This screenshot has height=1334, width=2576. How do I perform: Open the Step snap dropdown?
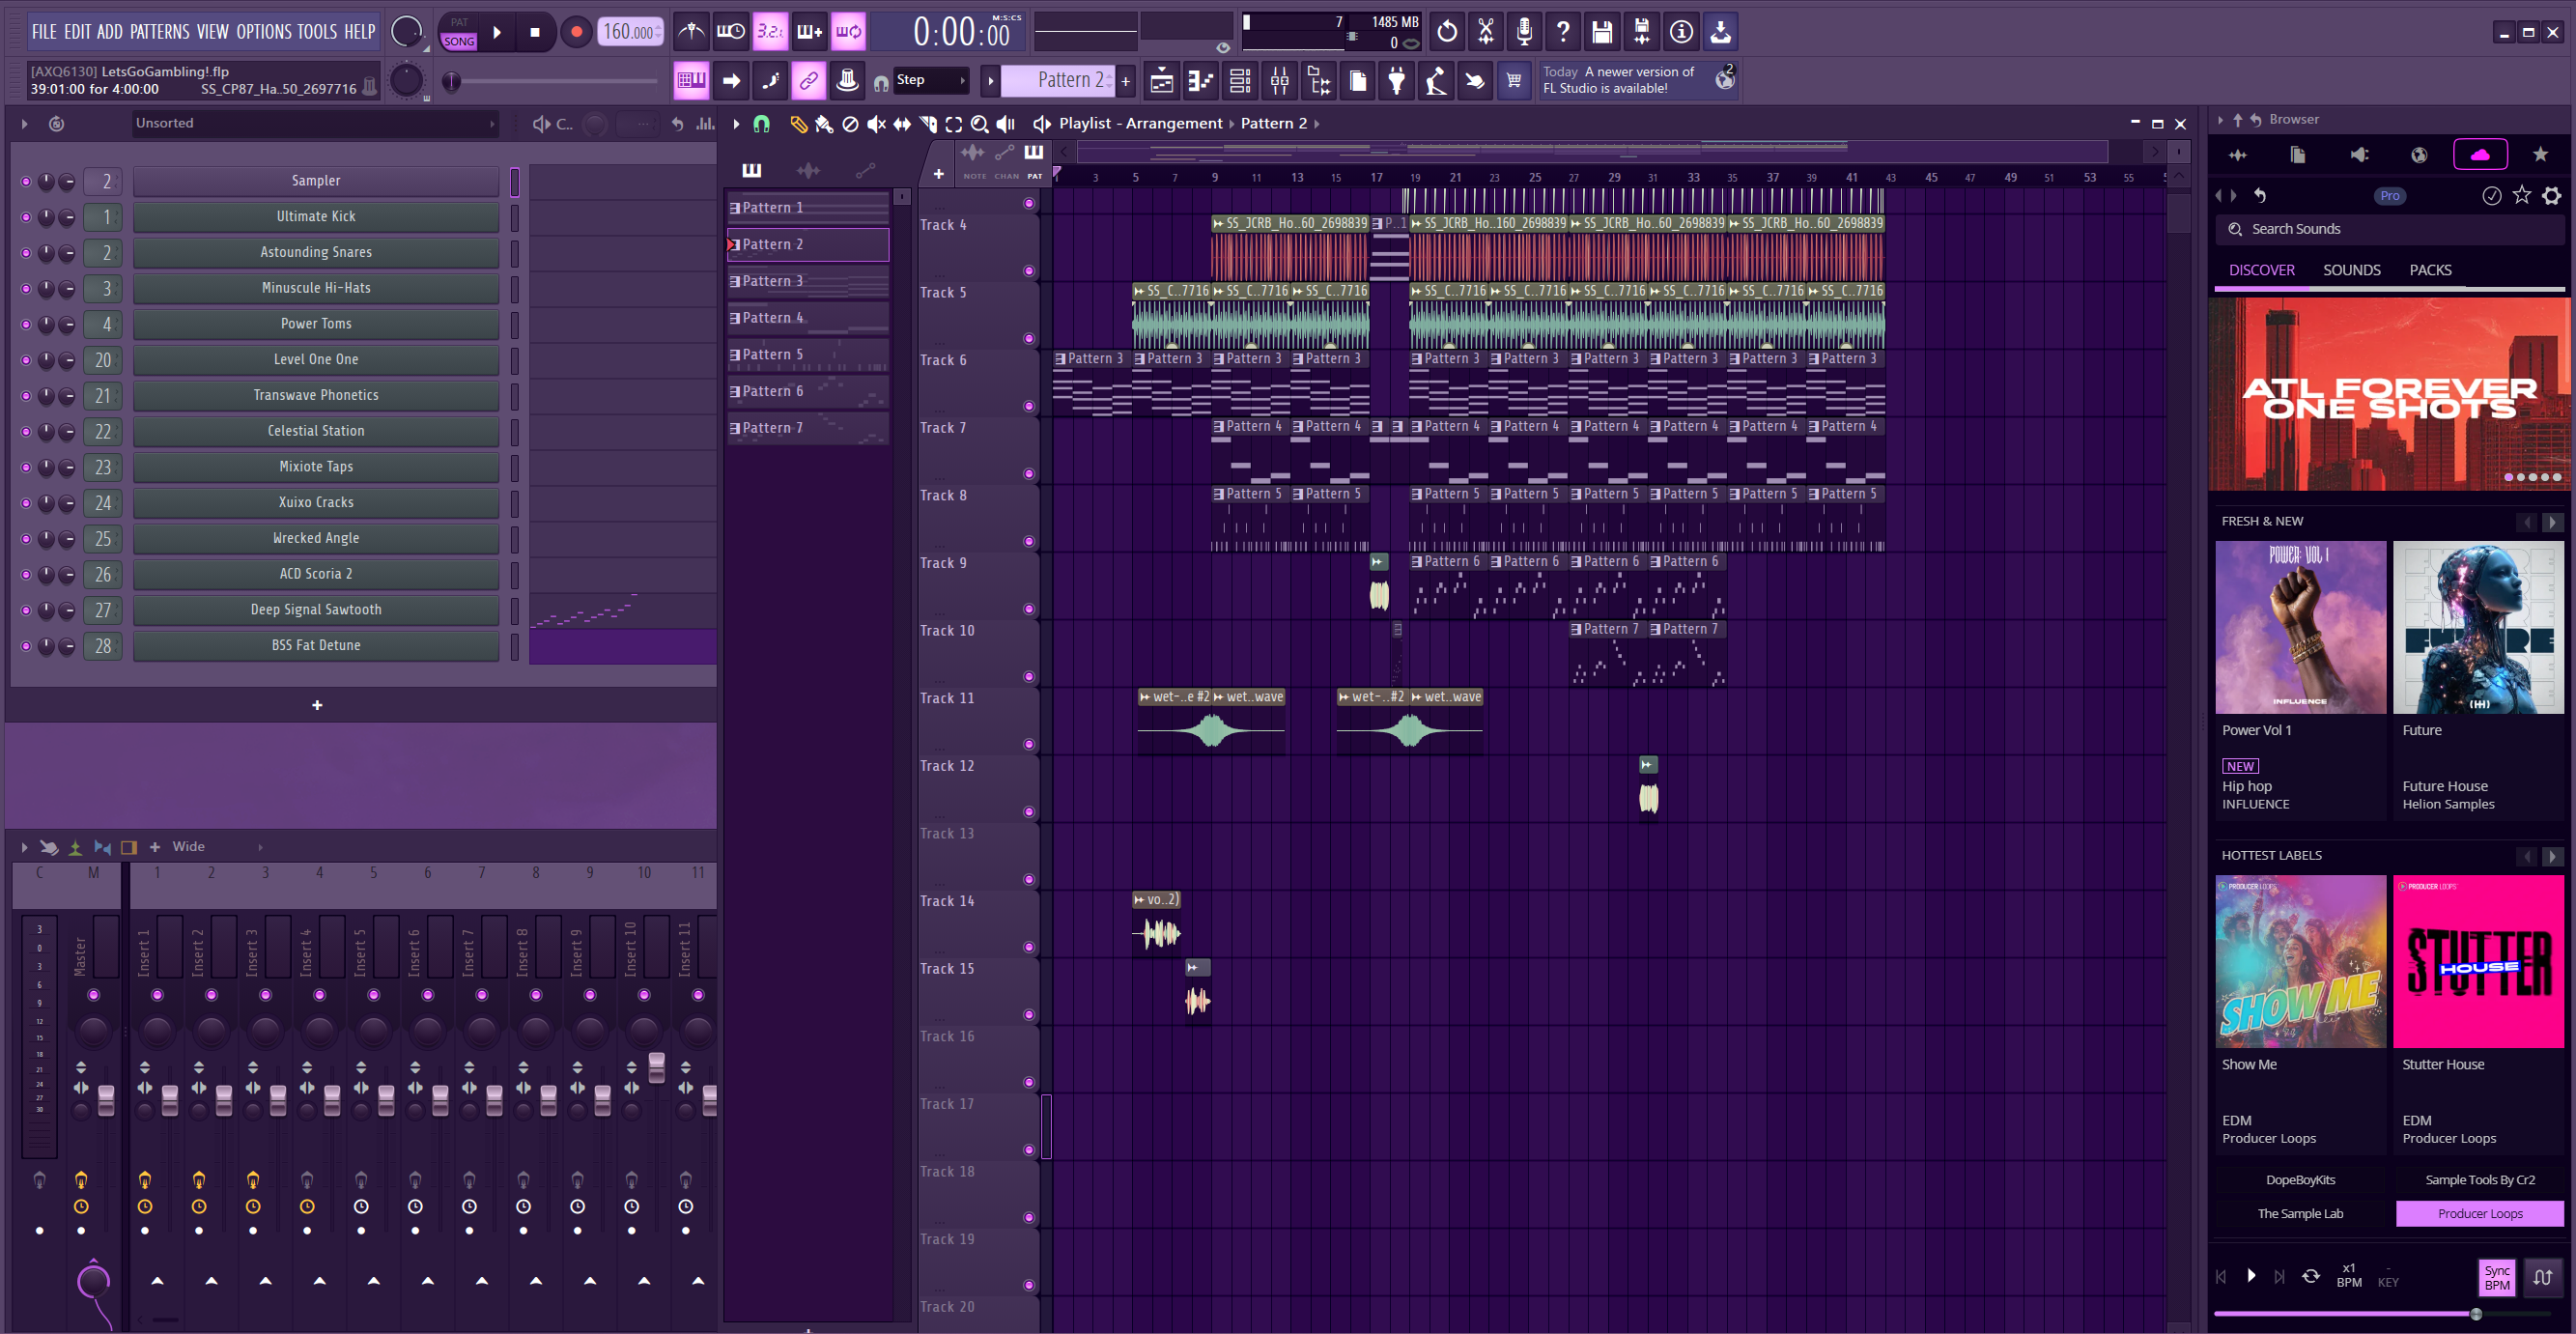pyautogui.click(x=930, y=80)
